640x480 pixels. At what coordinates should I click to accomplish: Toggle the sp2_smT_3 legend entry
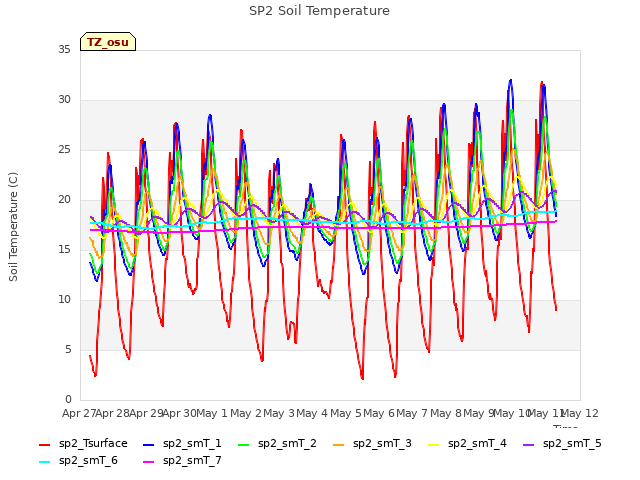pyautogui.click(x=372, y=444)
